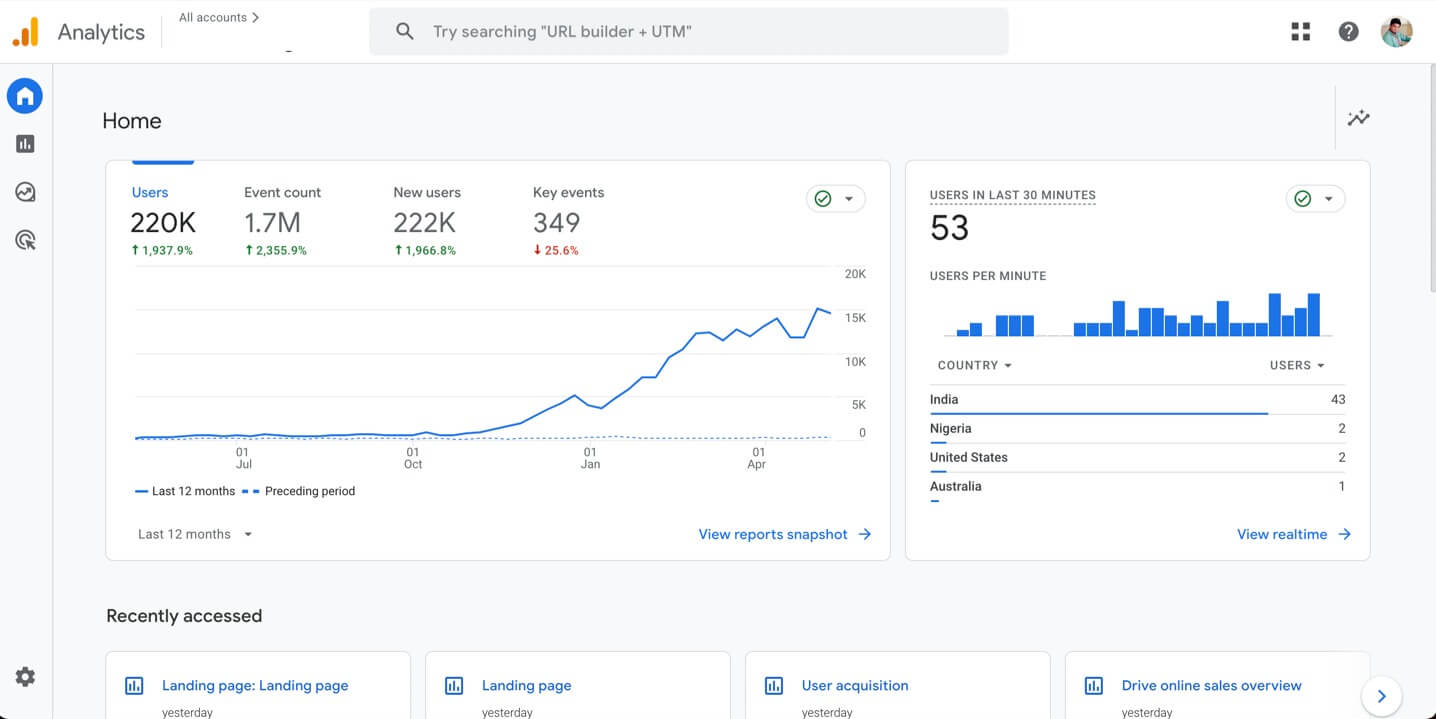This screenshot has width=1436, height=719.
Task: Open the Insights sparkline icon
Action: [x=1358, y=118]
